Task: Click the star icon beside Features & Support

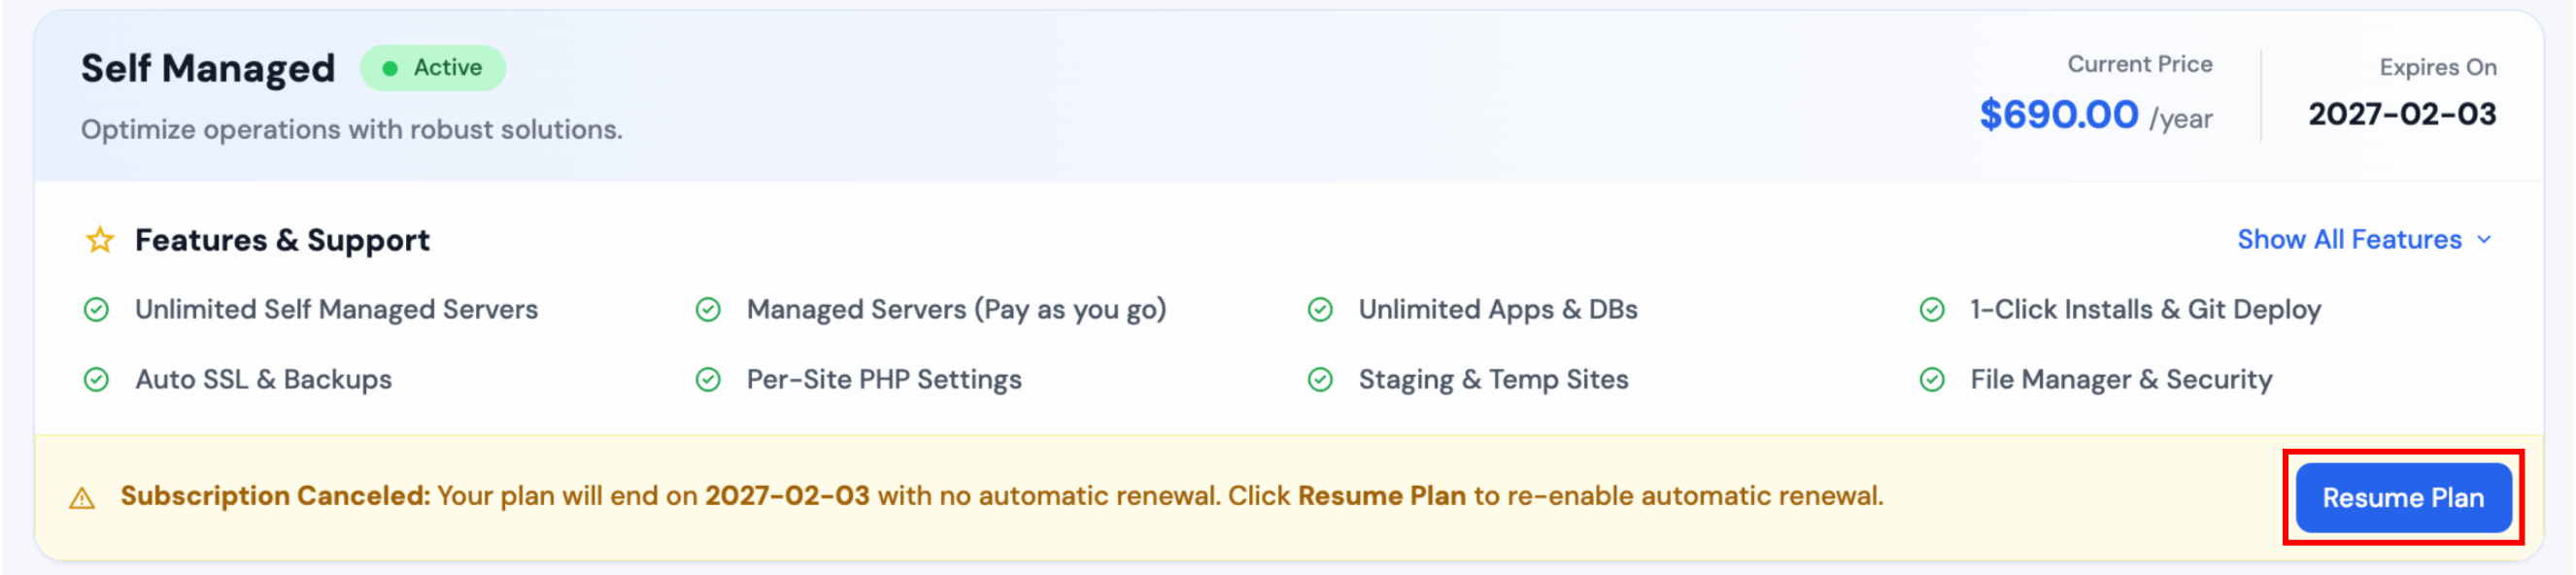Action: 98,239
